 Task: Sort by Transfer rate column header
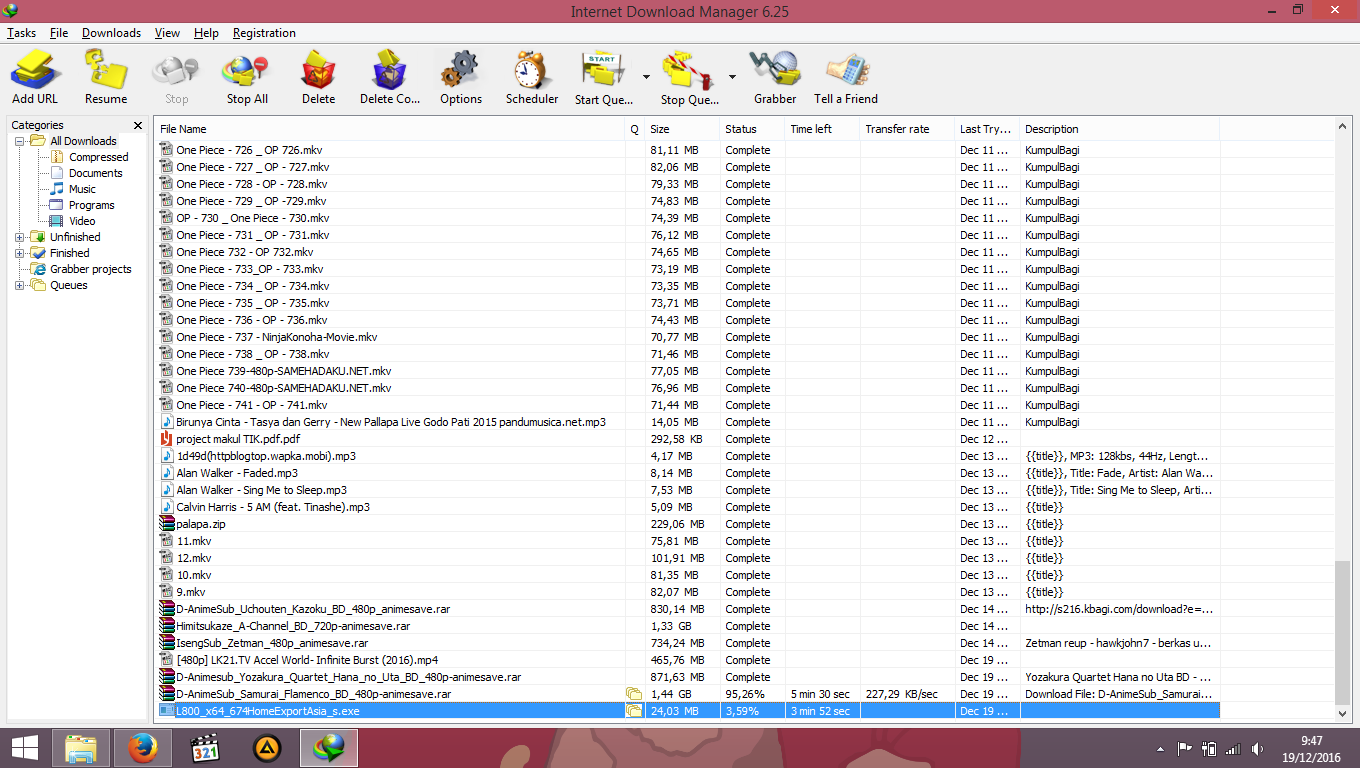tap(907, 129)
